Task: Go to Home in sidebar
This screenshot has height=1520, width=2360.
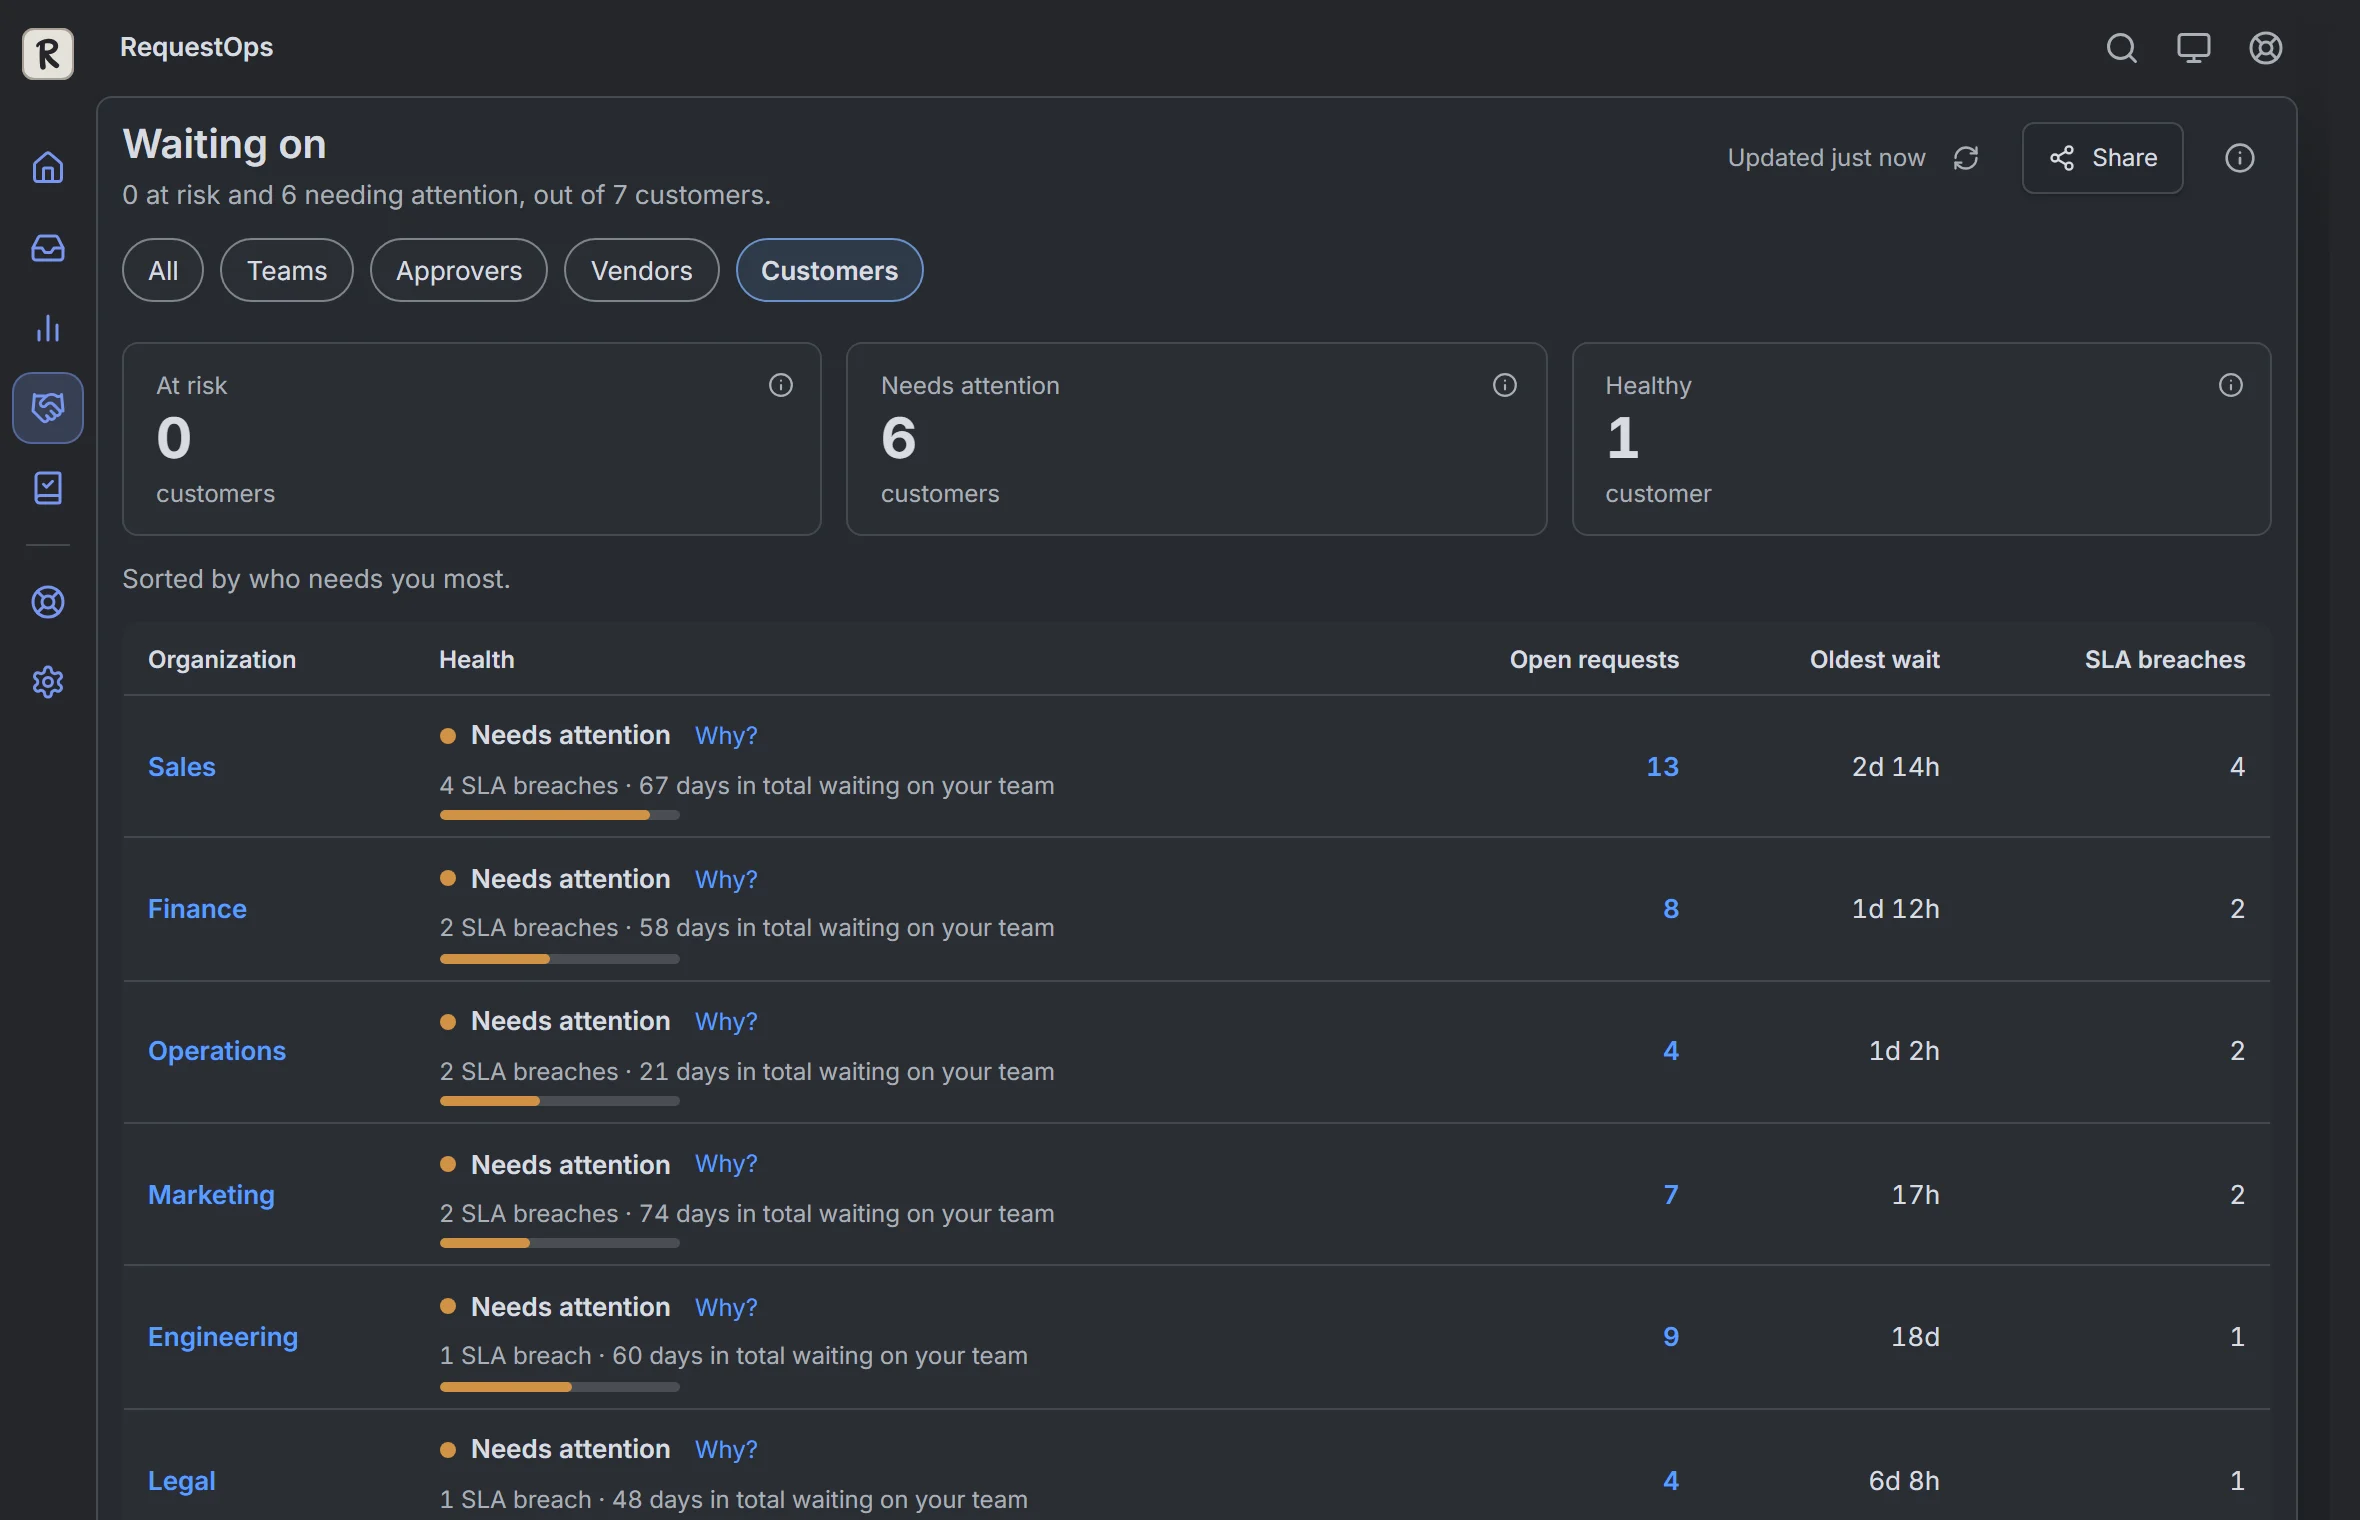Action: coord(48,167)
